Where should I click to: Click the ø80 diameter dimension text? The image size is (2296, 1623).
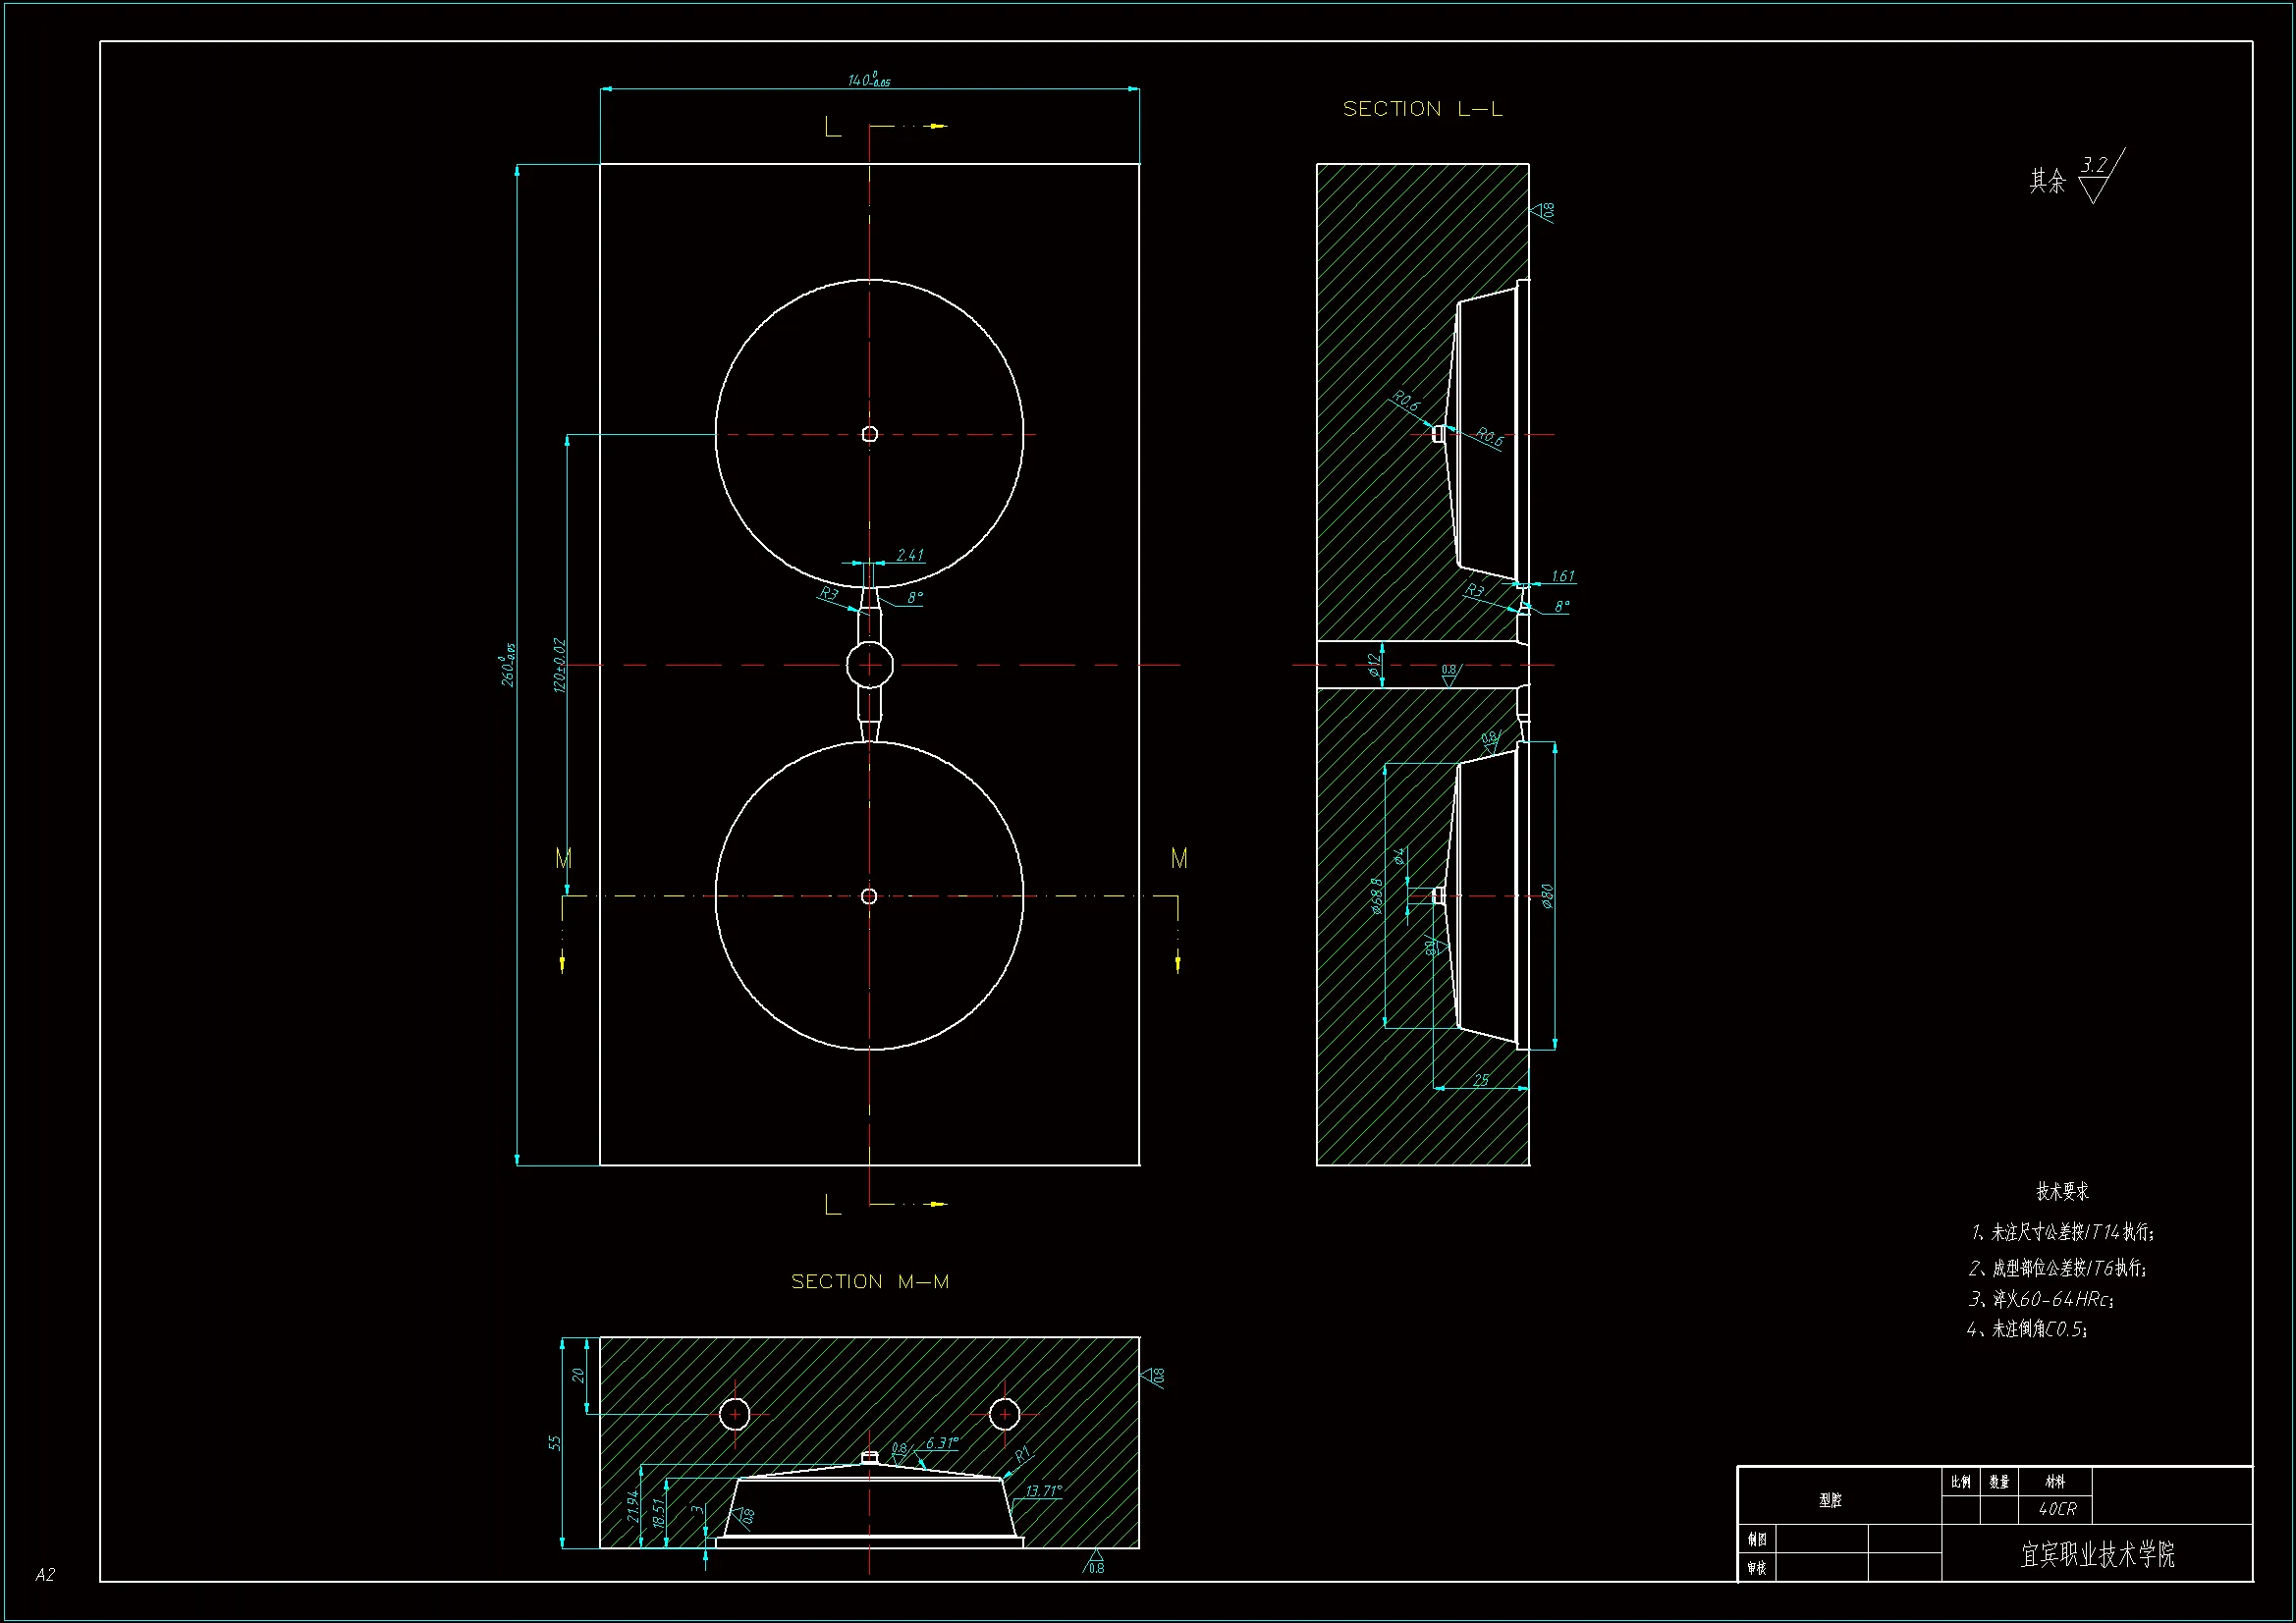(x=1547, y=895)
